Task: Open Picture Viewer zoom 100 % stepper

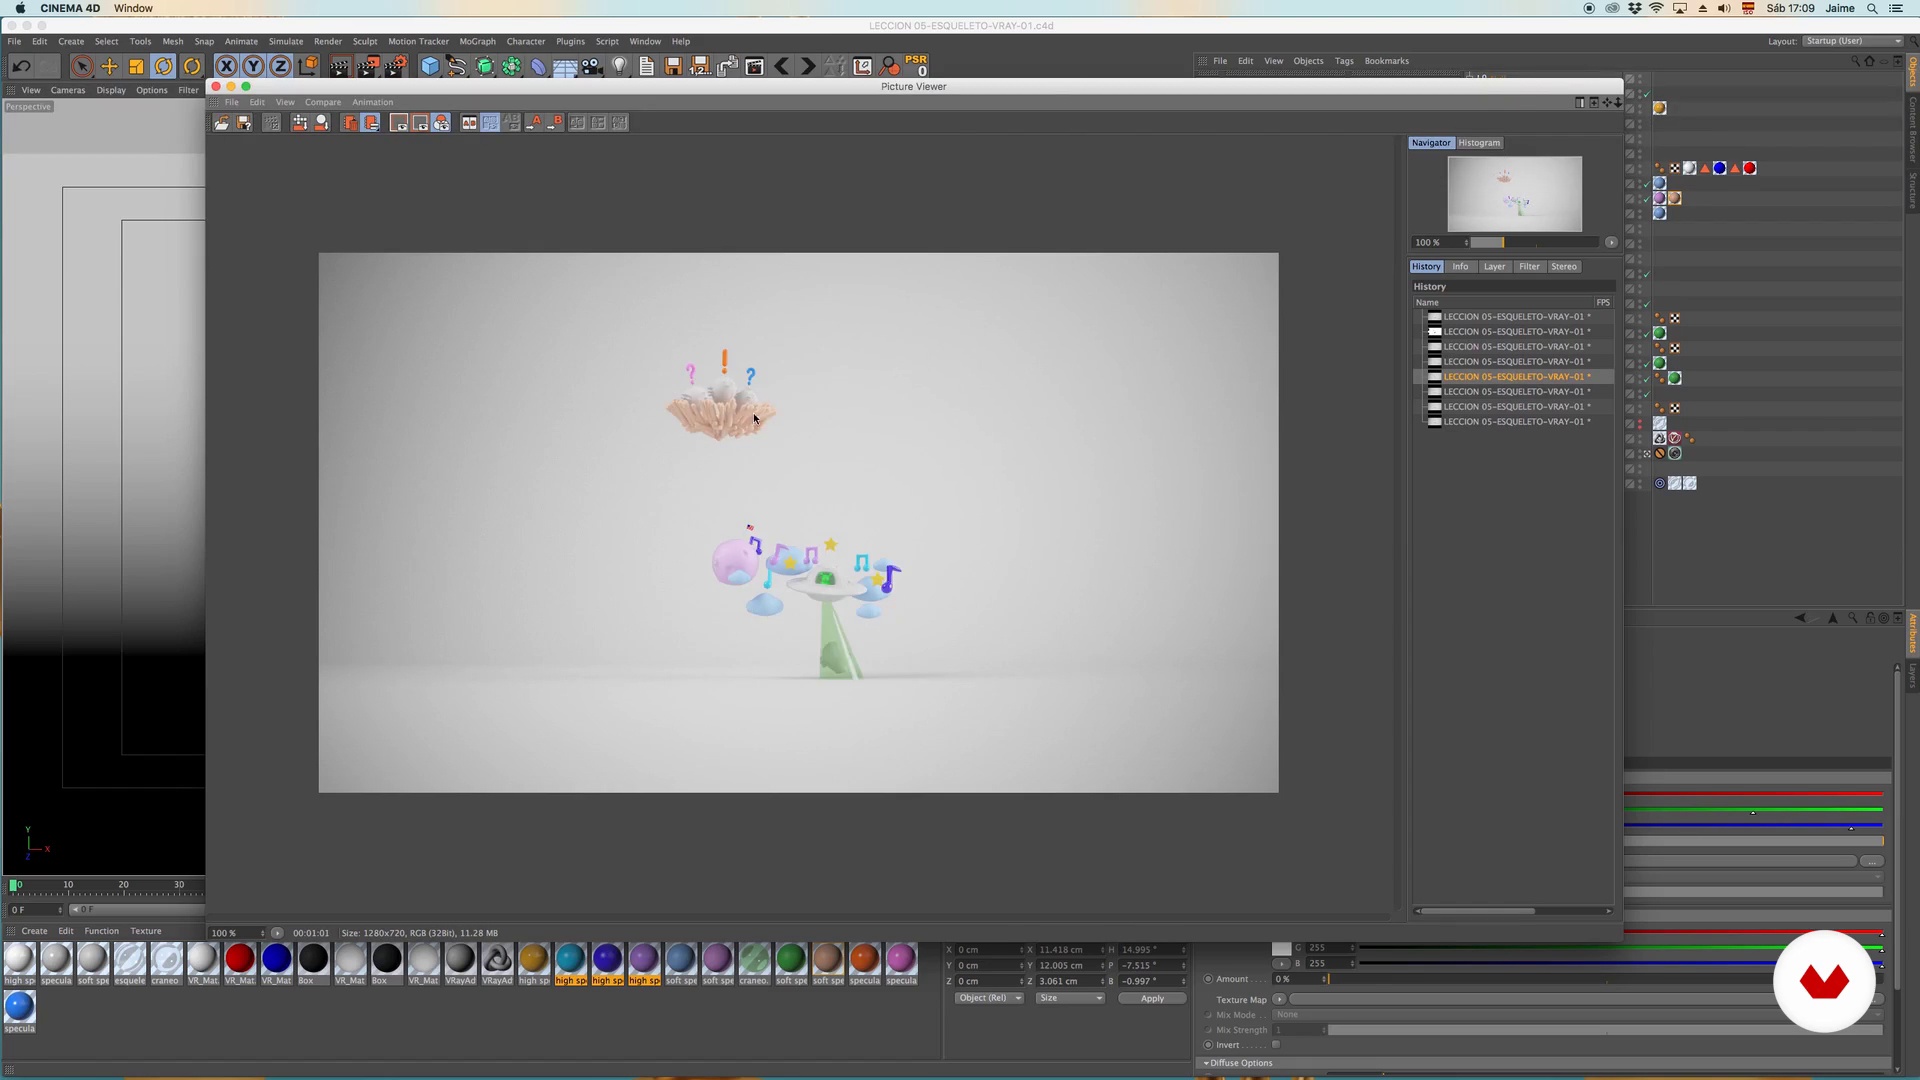Action: click(x=263, y=934)
